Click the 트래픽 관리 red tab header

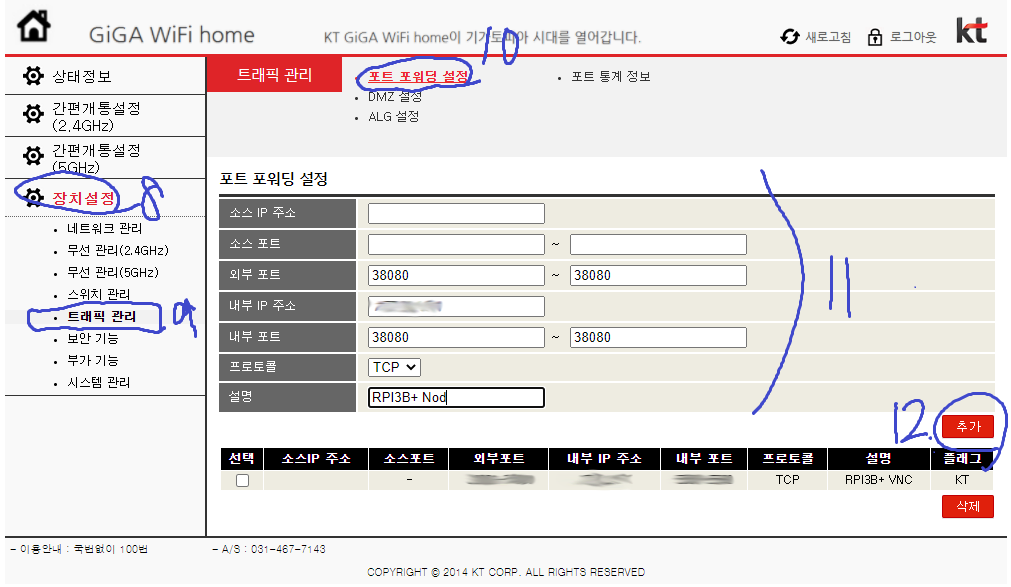pyautogui.click(x=274, y=74)
